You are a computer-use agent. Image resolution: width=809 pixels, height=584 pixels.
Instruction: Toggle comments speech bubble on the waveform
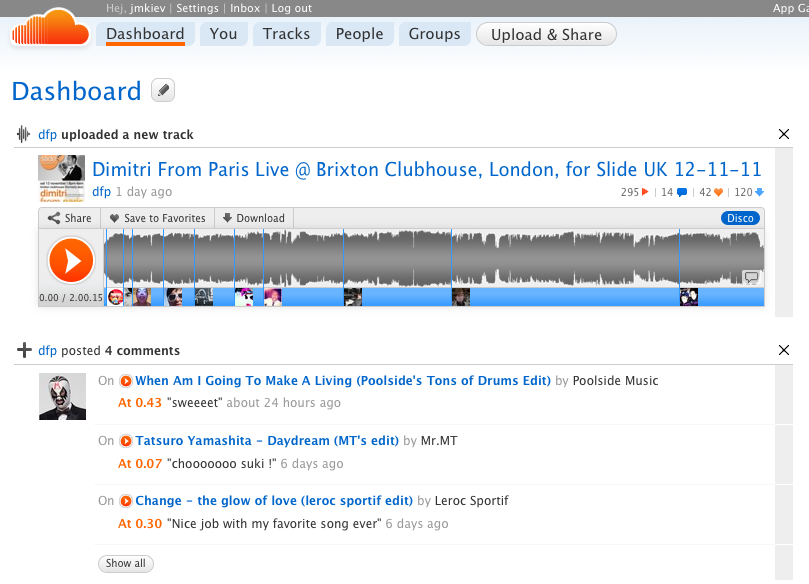pos(751,277)
